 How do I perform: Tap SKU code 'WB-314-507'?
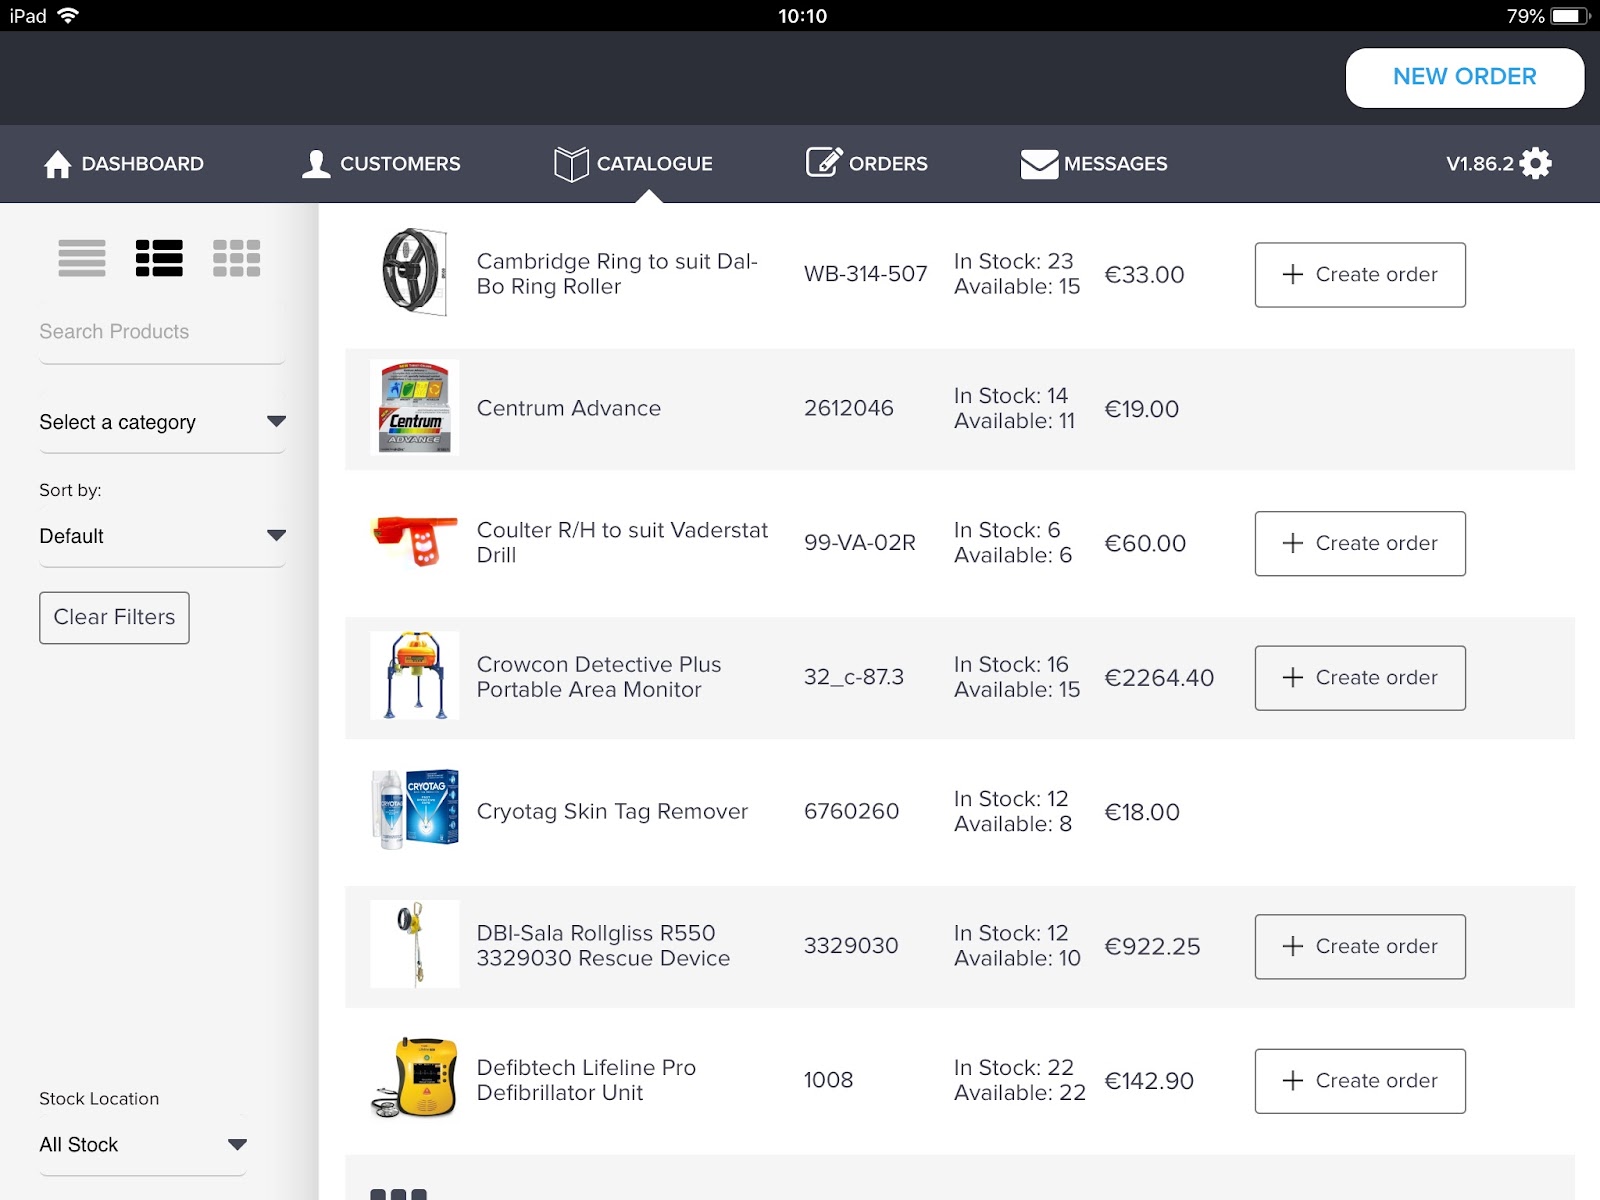(x=866, y=274)
